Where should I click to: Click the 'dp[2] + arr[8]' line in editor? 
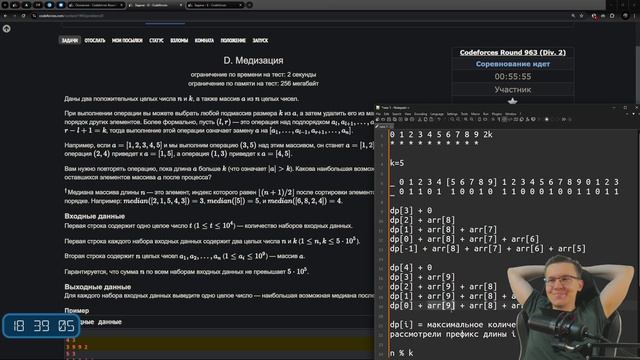422,220
